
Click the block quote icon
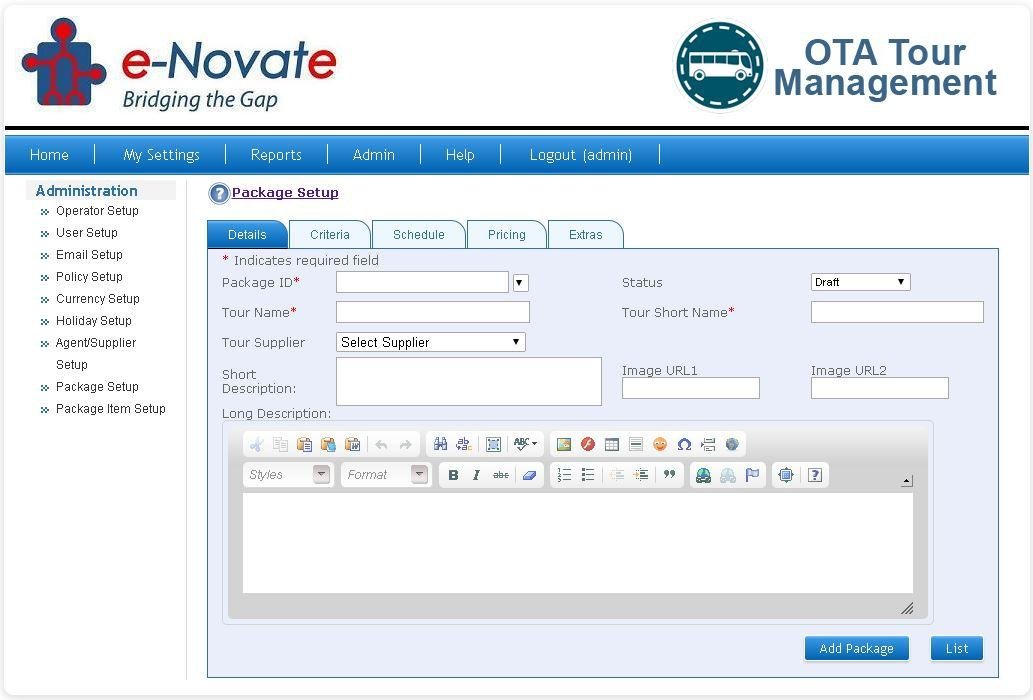click(669, 475)
